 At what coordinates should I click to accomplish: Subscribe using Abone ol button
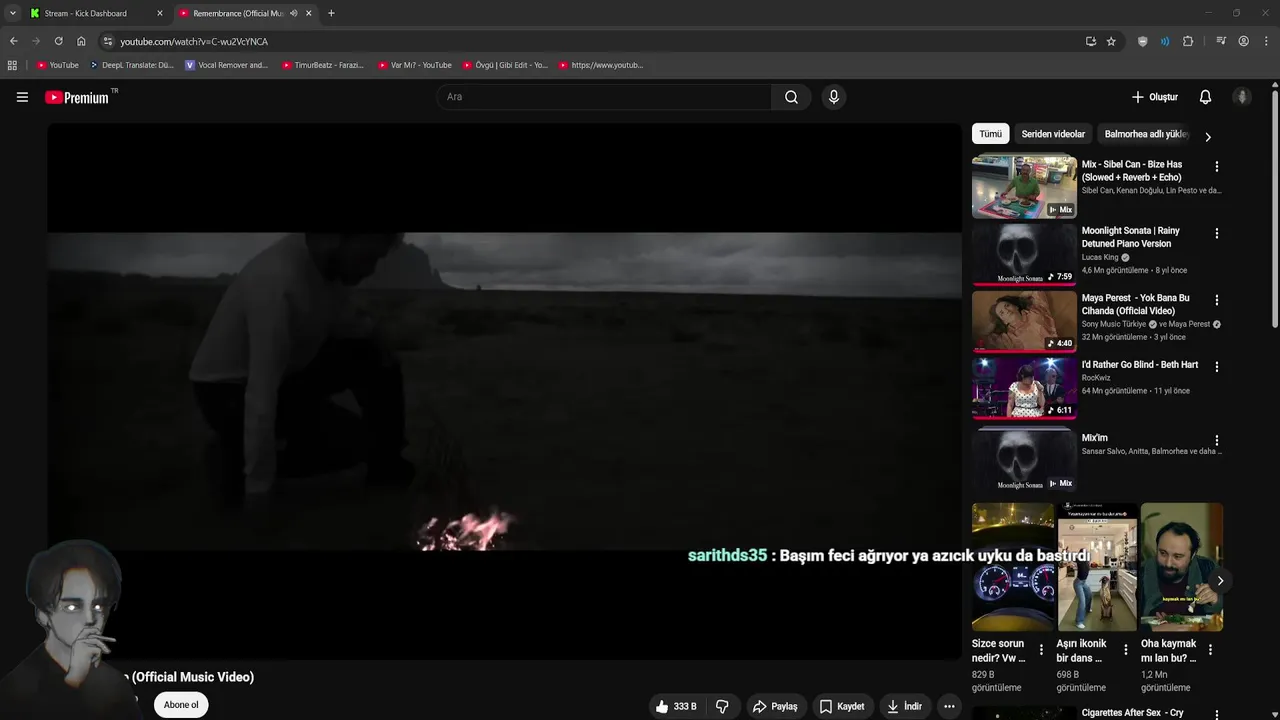tap(181, 705)
